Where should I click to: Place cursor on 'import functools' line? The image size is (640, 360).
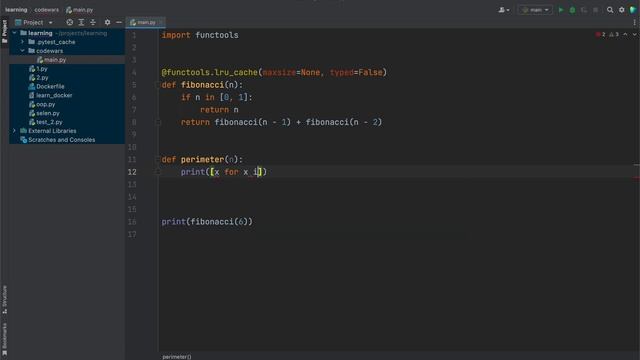(x=200, y=35)
